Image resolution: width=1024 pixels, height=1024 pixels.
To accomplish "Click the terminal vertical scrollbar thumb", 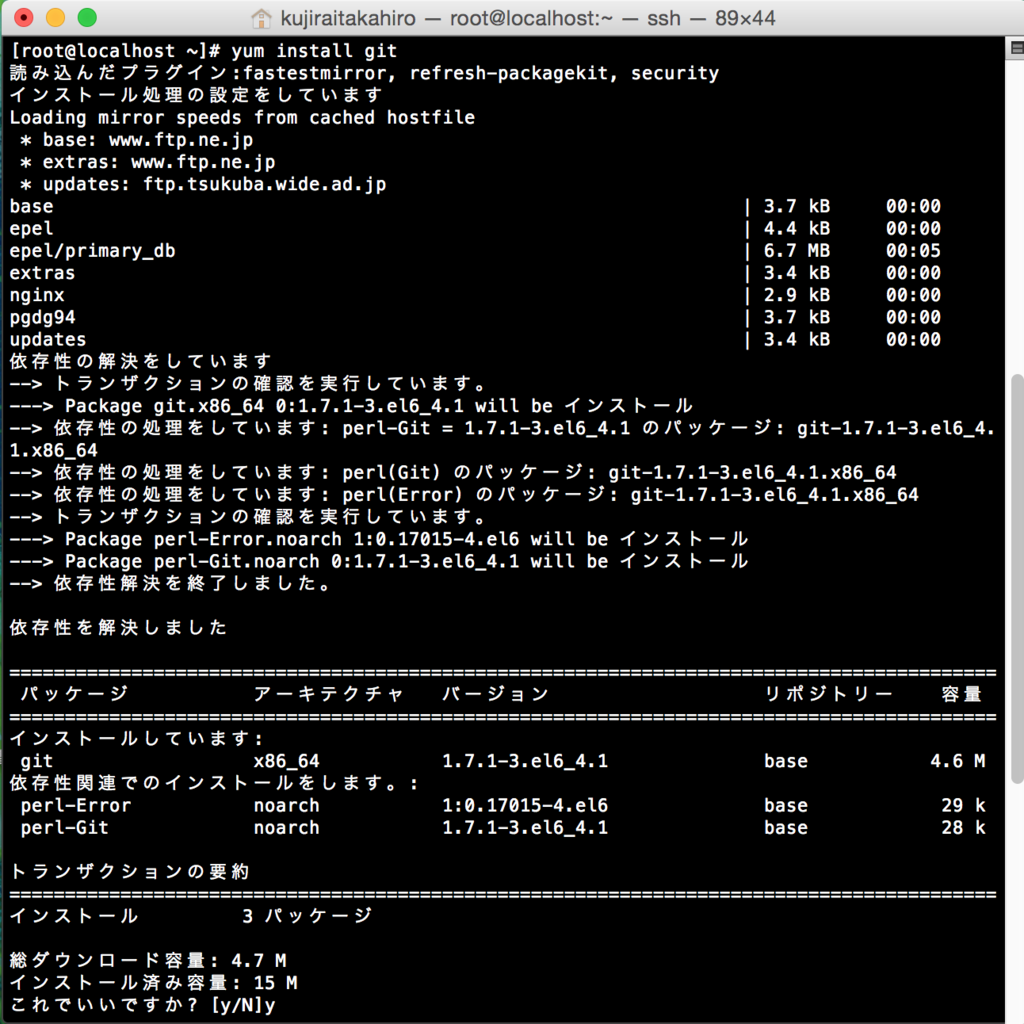I will pyautogui.click(x=1017, y=578).
